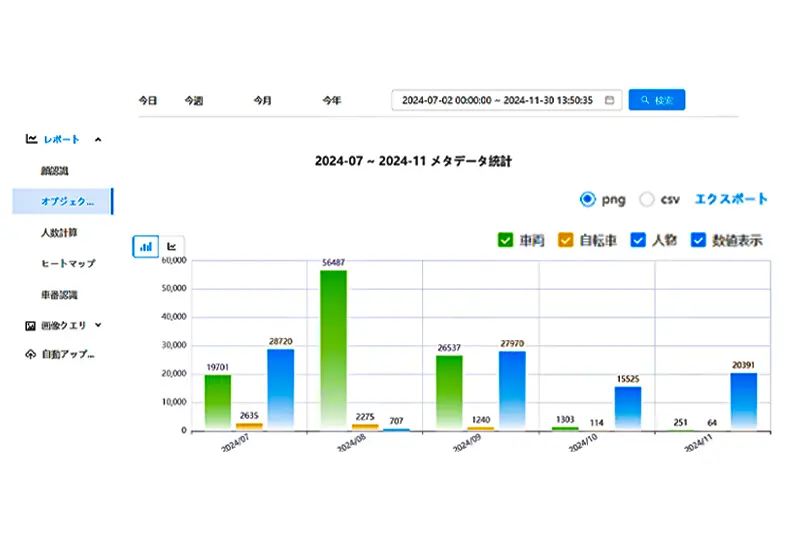Viewport: 800px width, 540px height.
Task: Select the 今月 time range tab
Action: point(262,100)
